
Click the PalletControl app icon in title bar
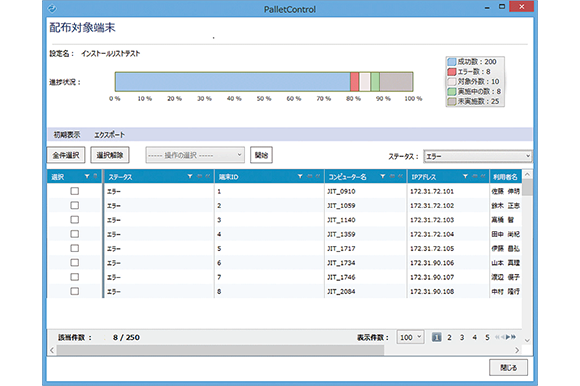click(x=52, y=9)
